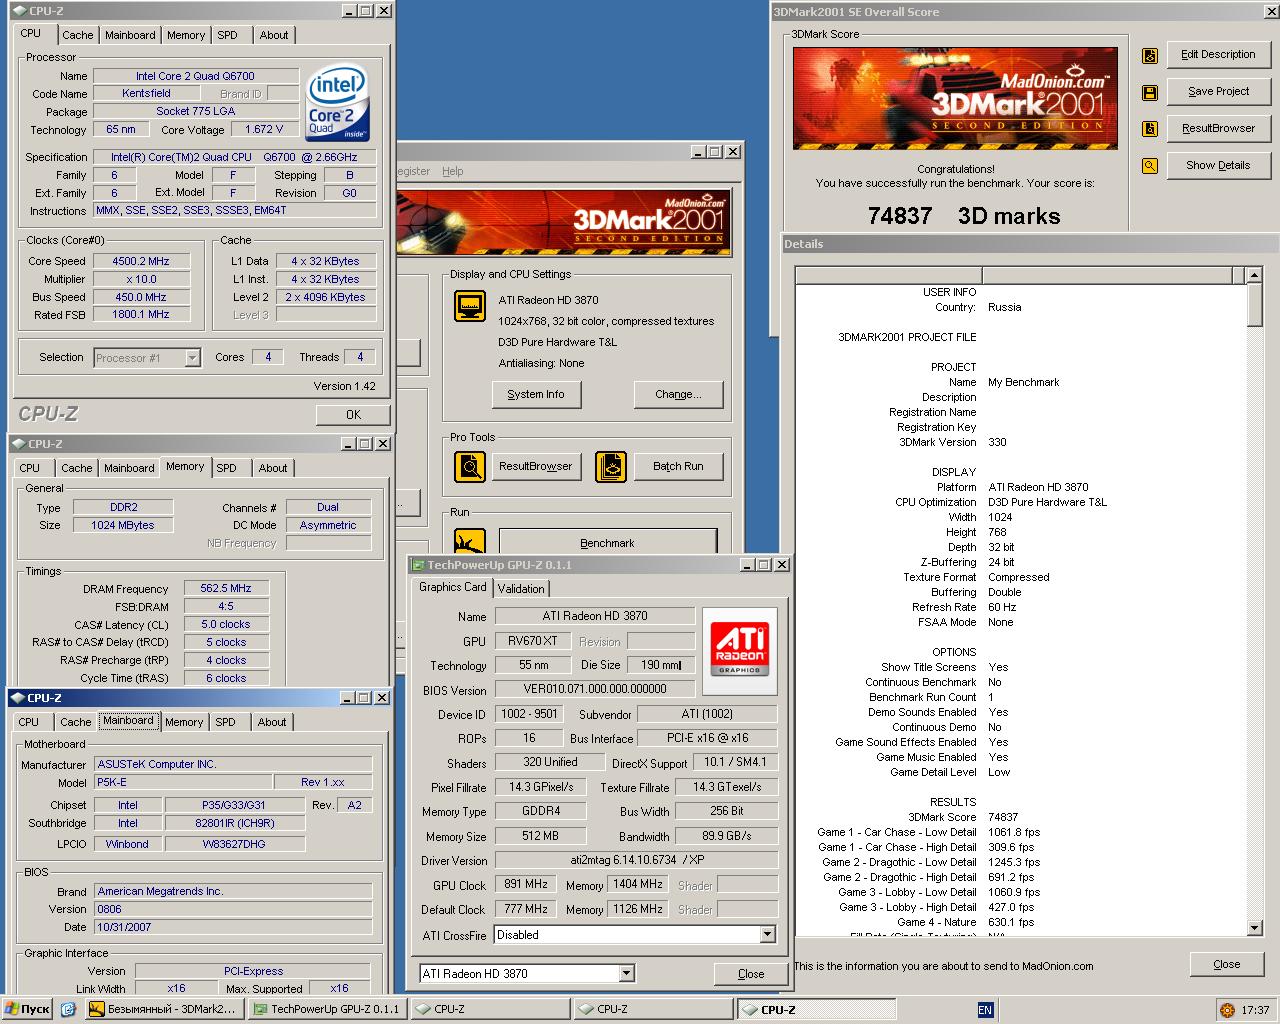
Task: Click the 74837 3D marks score text
Action: click(964, 216)
